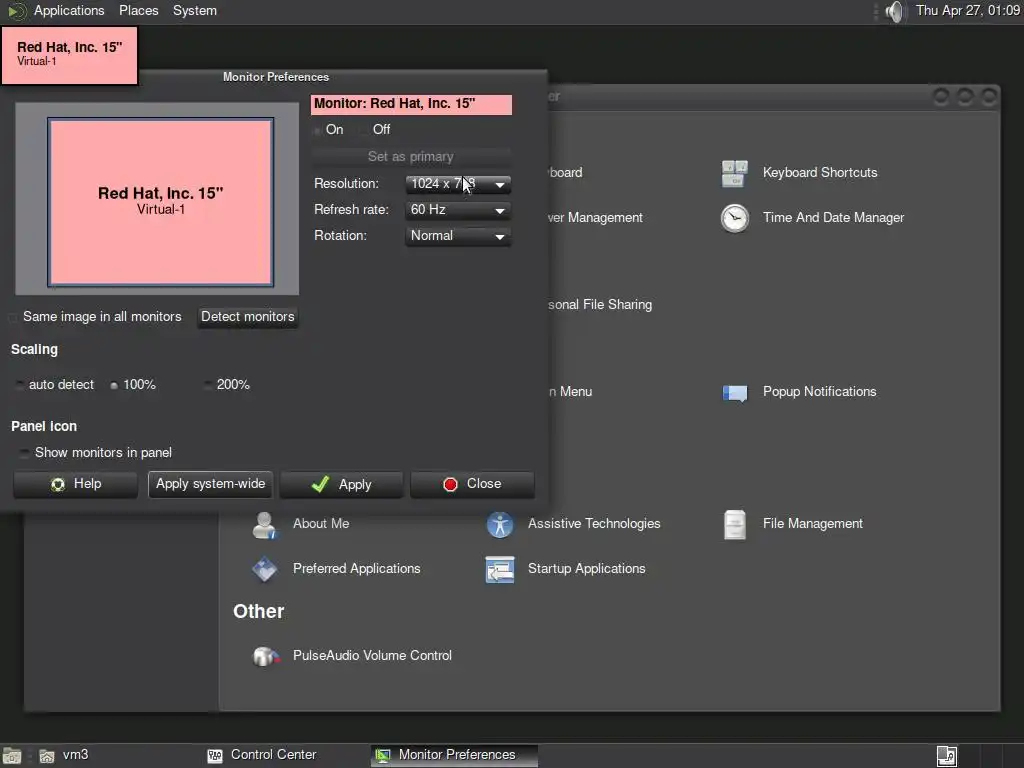Select the Off radio button for monitor
Viewport: 1024px width, 768px height.
pyautogui.click(x=364, y=131)
